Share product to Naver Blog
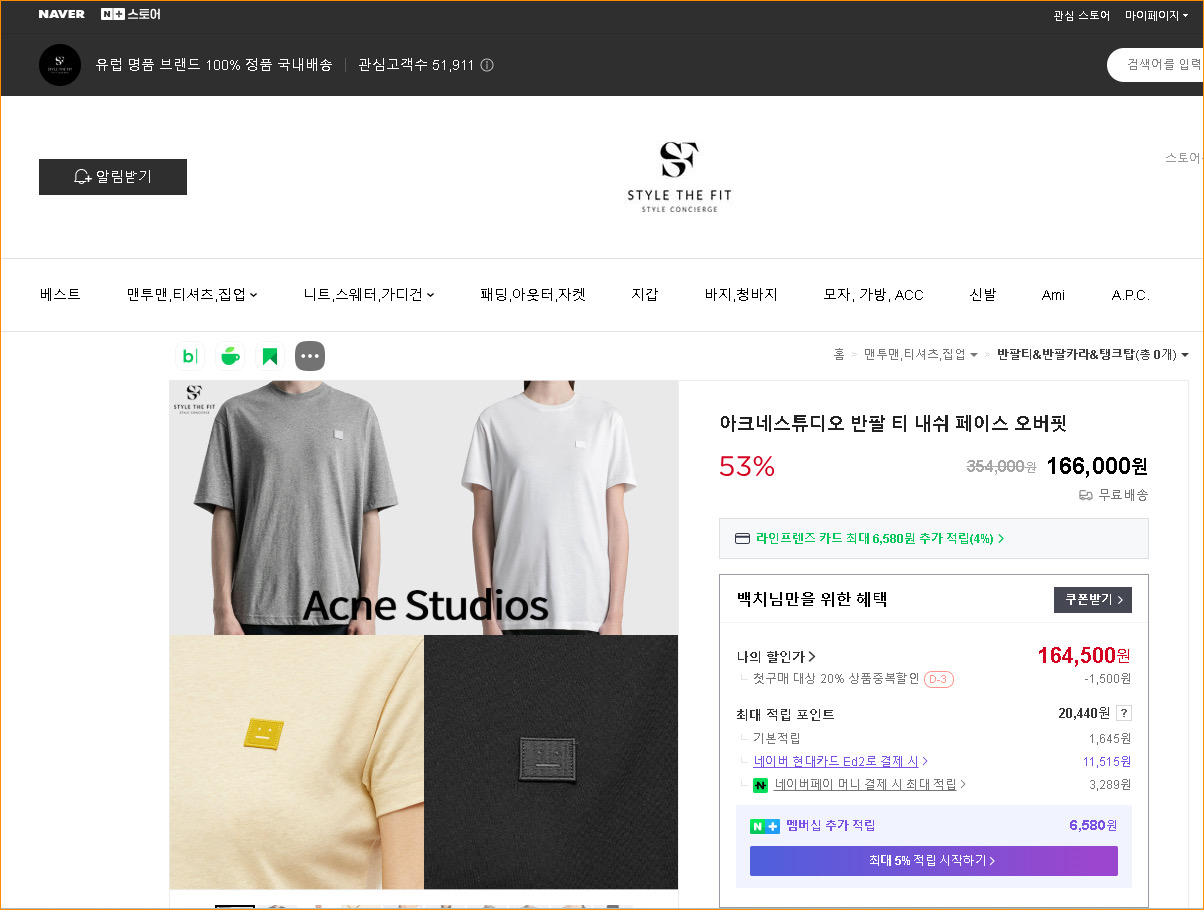 coord(190,355)
